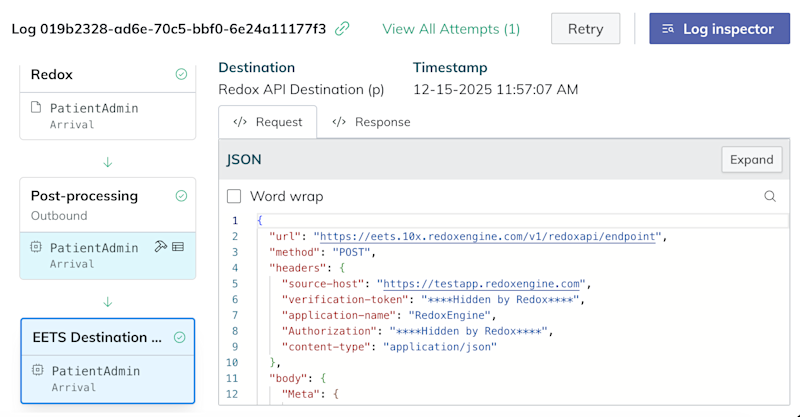Select PatientAdmin Arrival under Redox stage
This screenshot has width=800, height=417.
coord(108,116)
